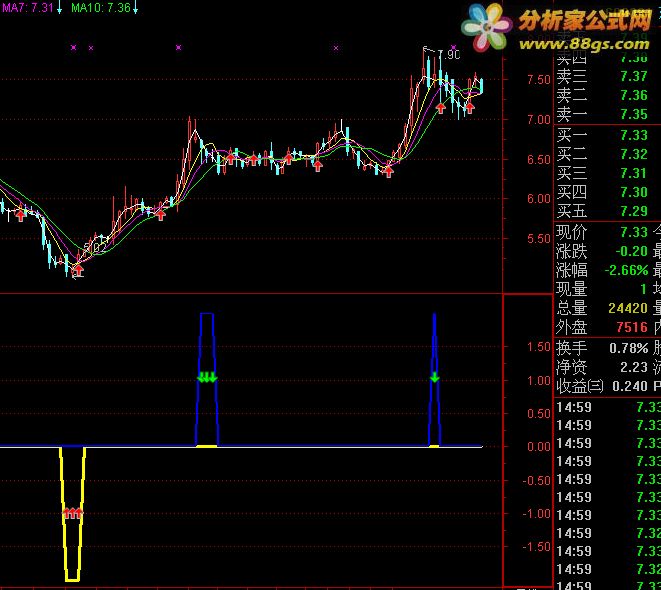661x590 pixels.
Task: Click the 净资 2.23 value
Action: point(634,367)
